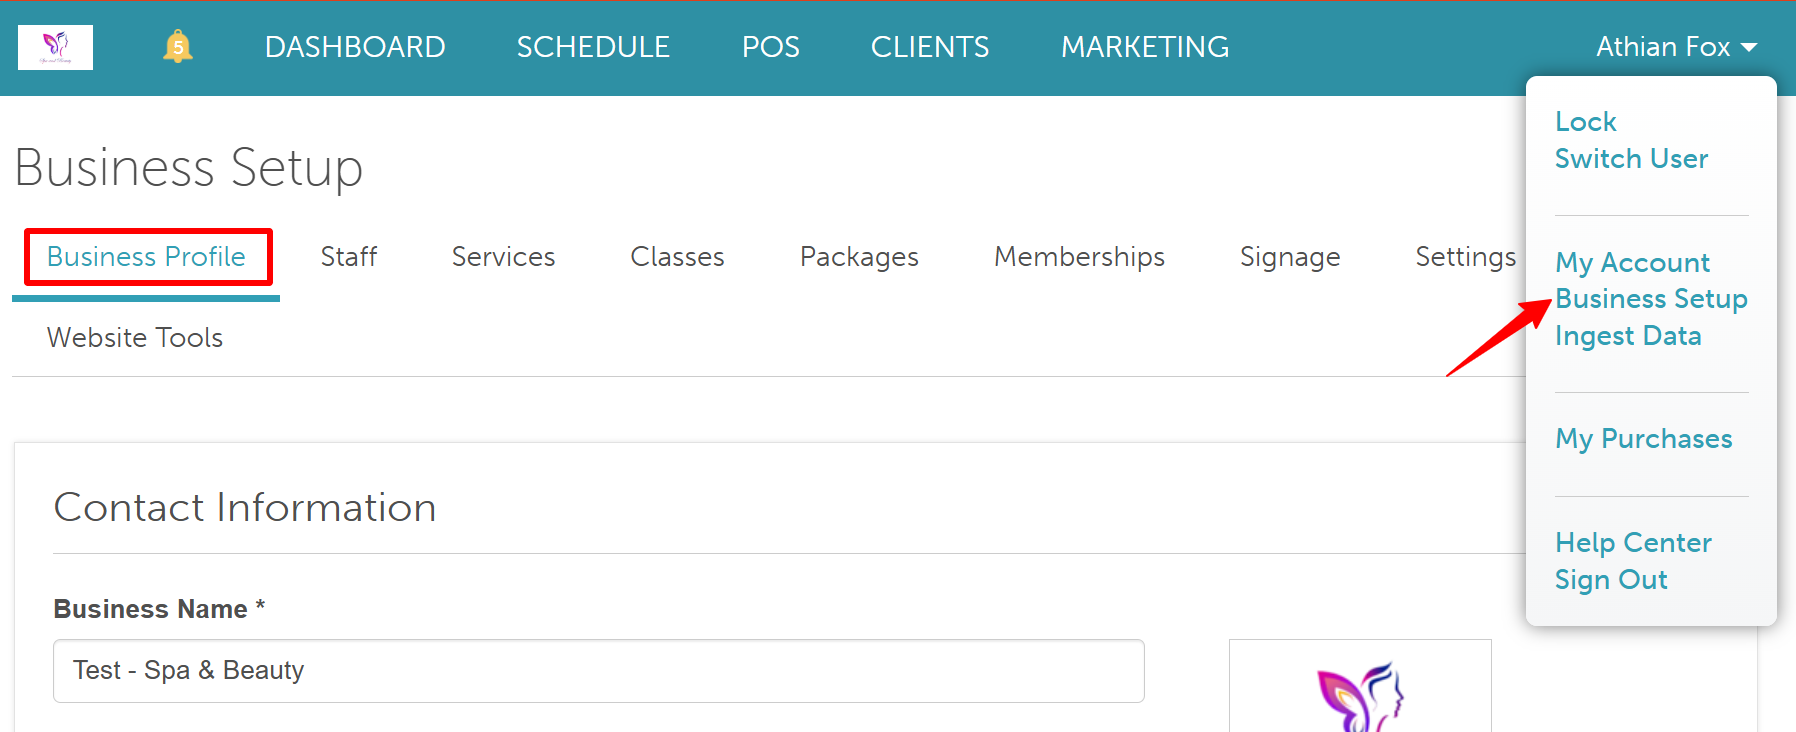Image resolution: width=1796 pixels, height=732 pixels.
Task: Expand the Athian Fox user dropdown arrow
Action: (x=1749, y=47)
